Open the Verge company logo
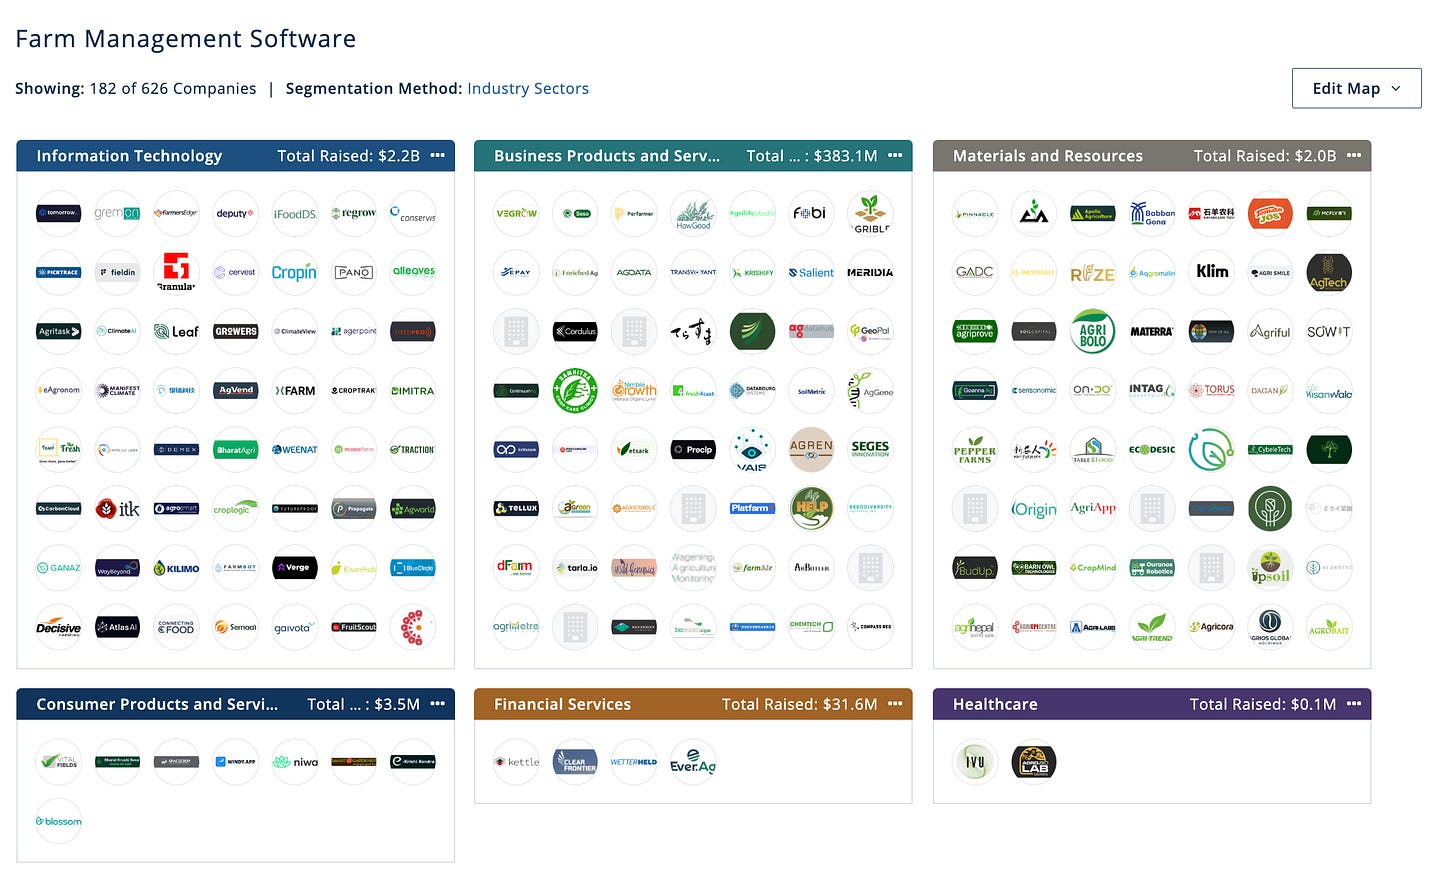 click(x=294, y=568)
